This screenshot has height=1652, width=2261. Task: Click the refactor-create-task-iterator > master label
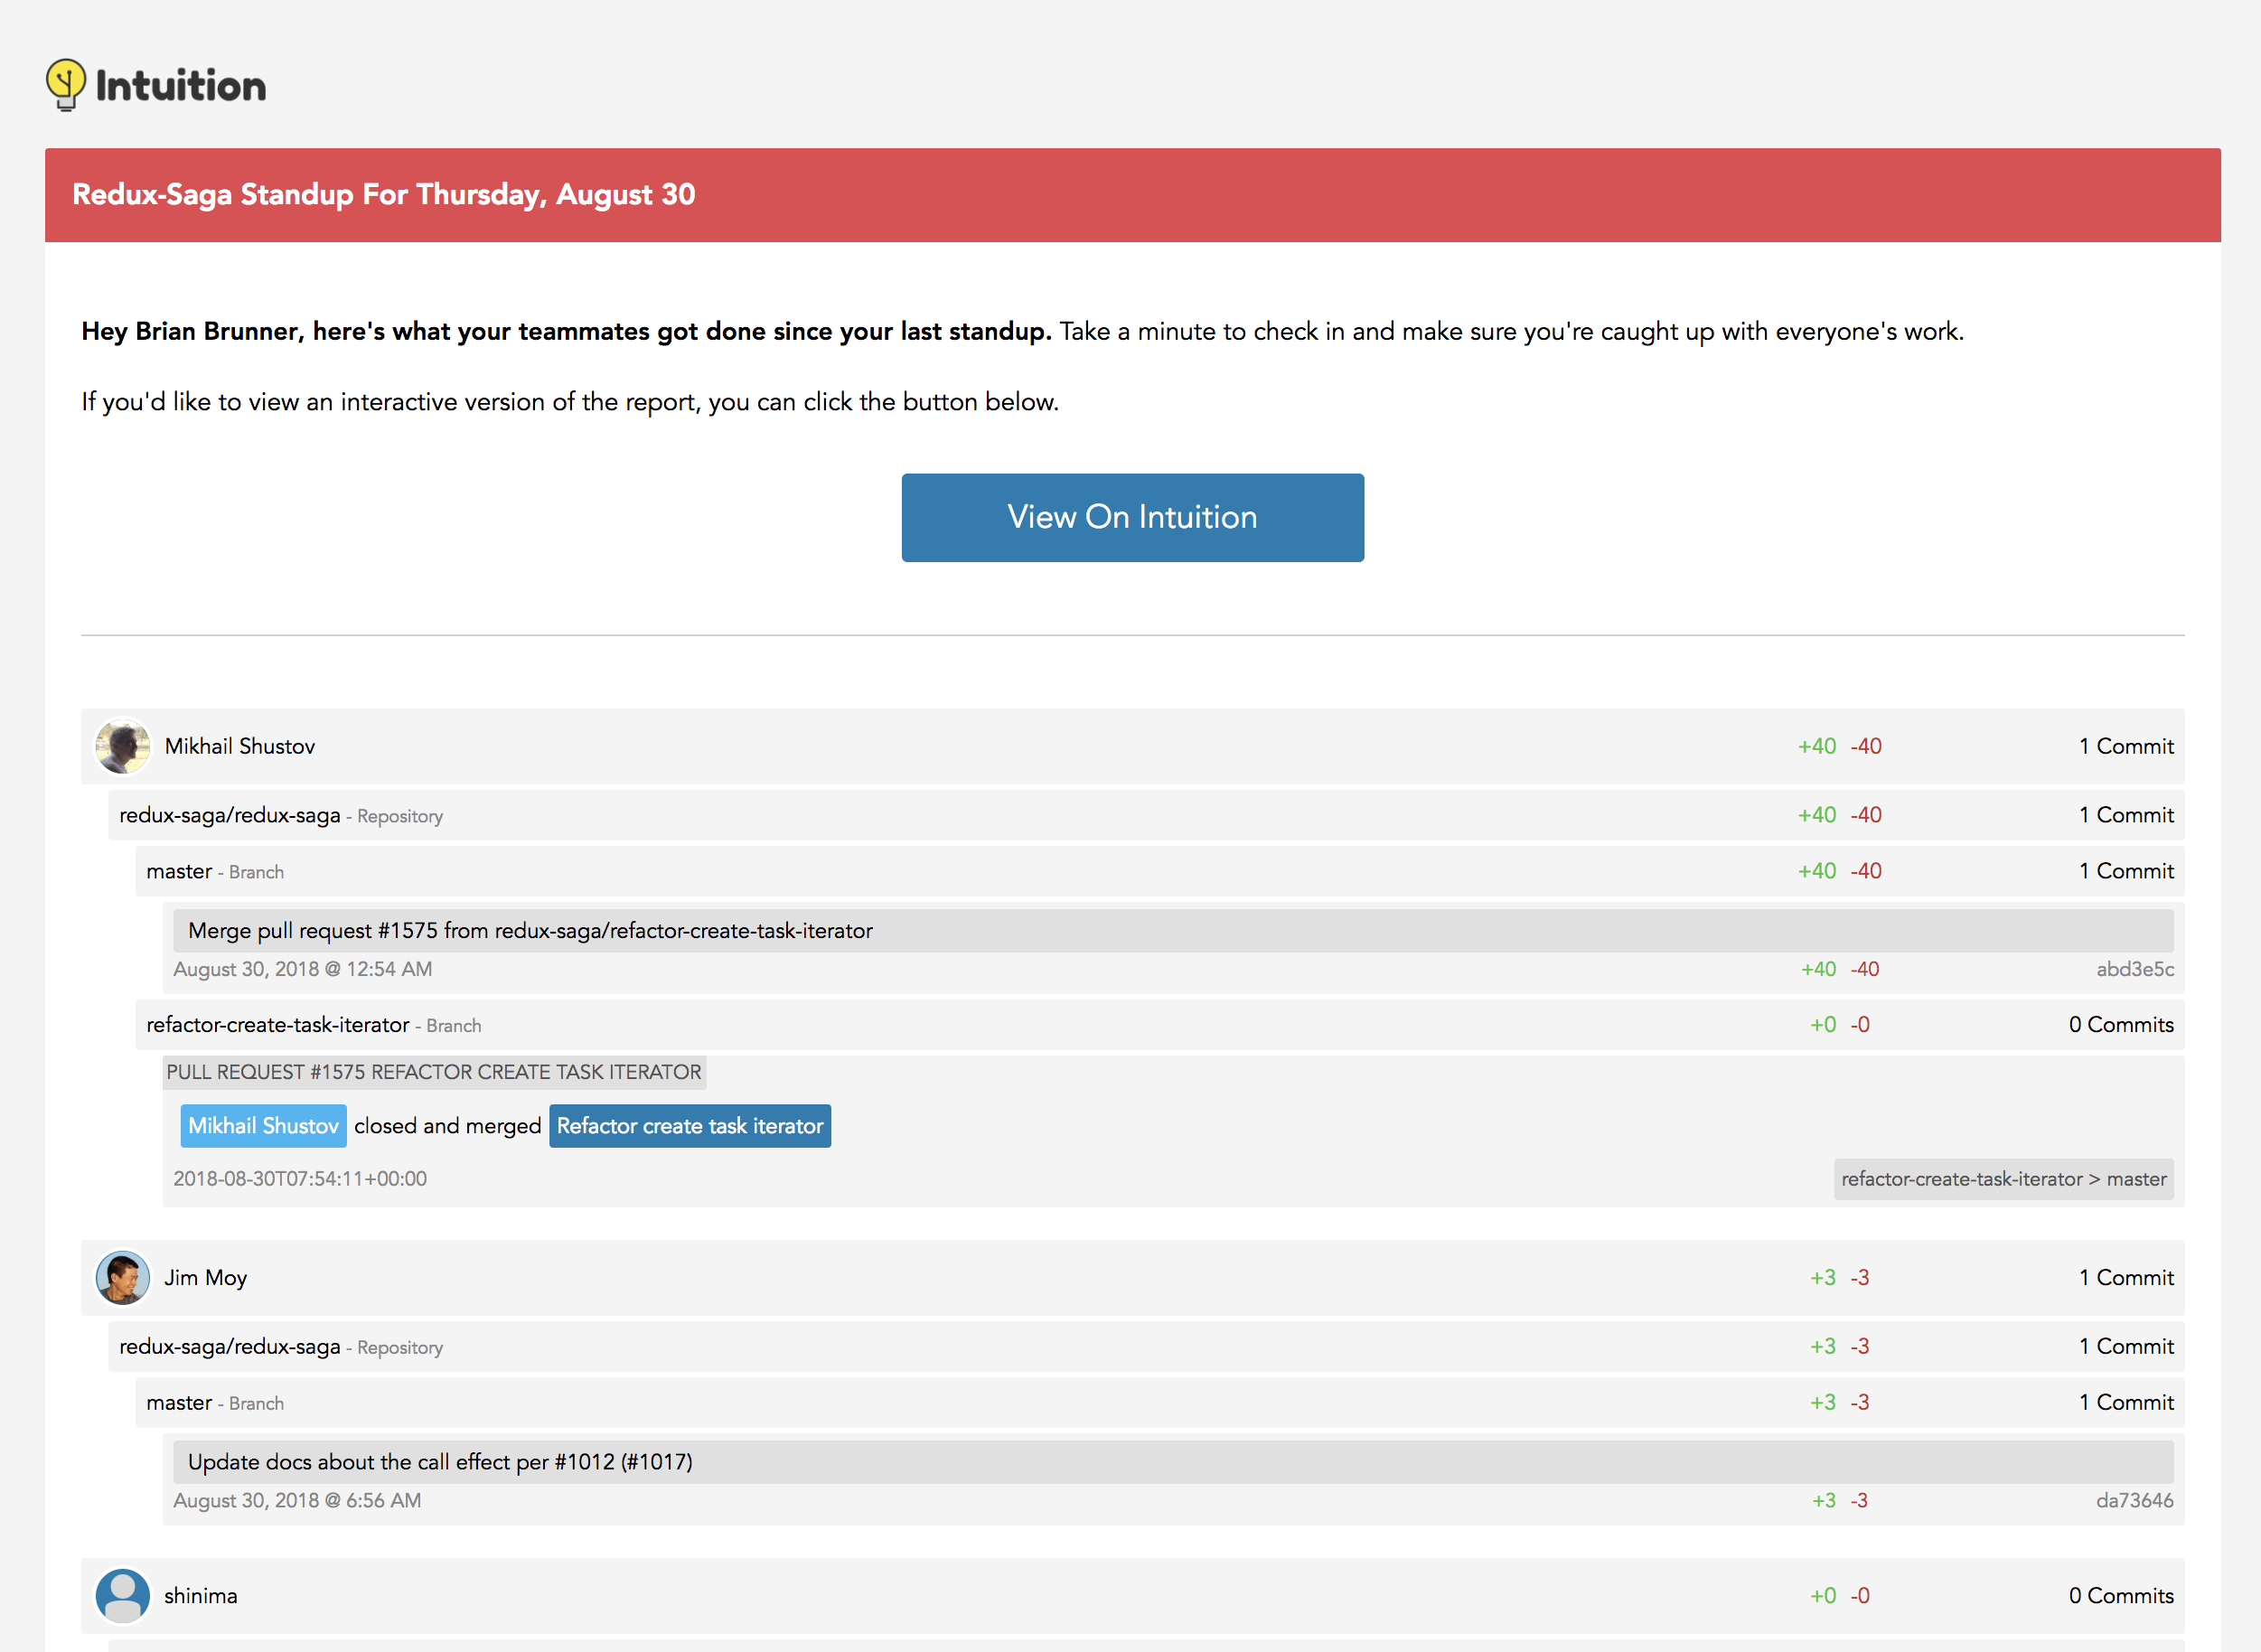2003,1179
